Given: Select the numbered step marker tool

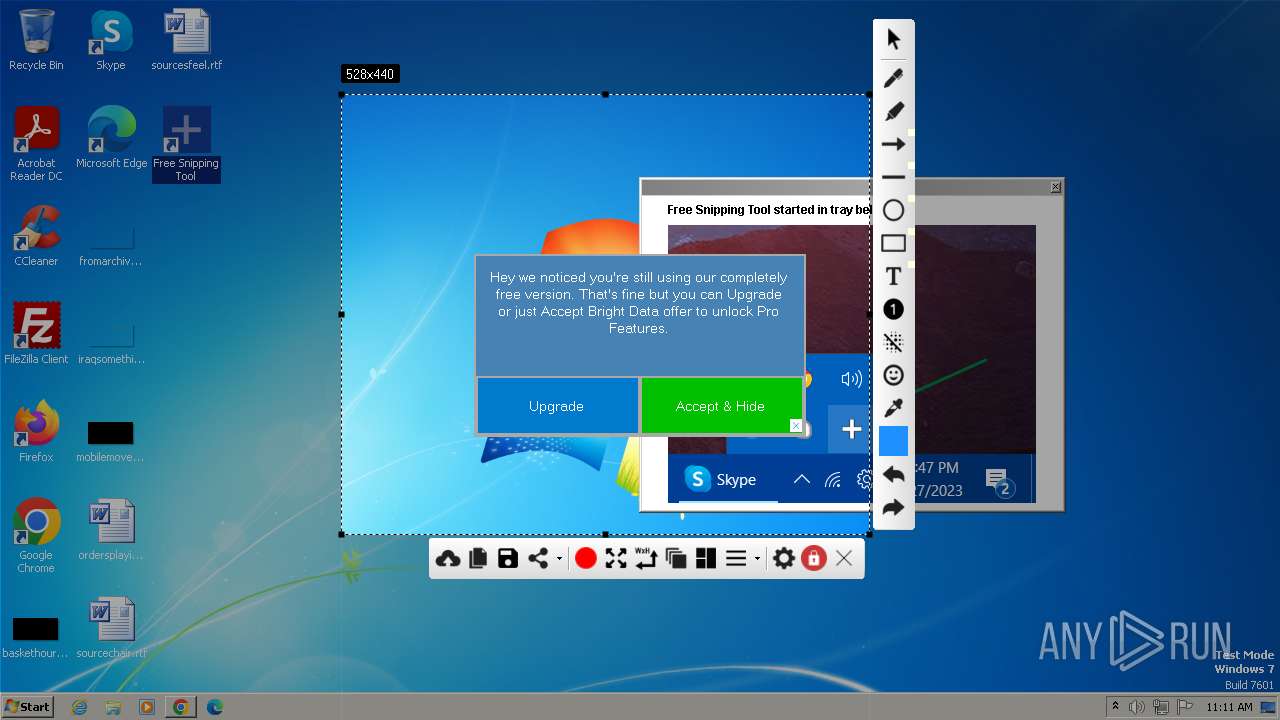Looking at the screenshot, I should (x=893, y=309).
